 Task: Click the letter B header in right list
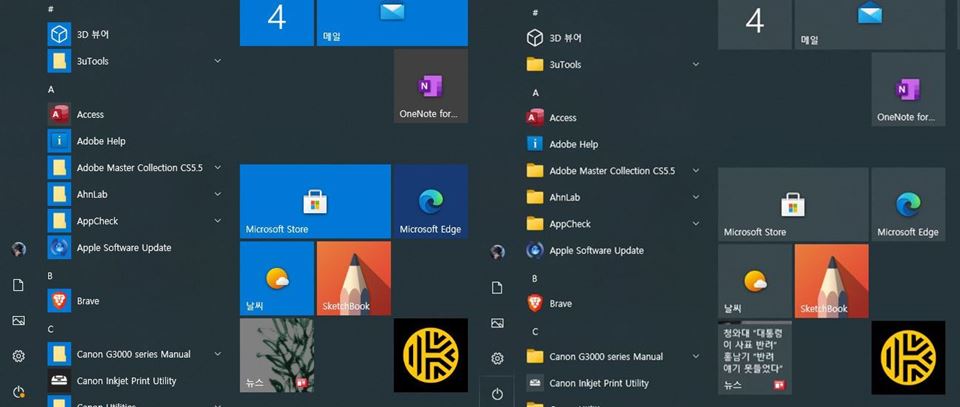[x=534, y=278]
